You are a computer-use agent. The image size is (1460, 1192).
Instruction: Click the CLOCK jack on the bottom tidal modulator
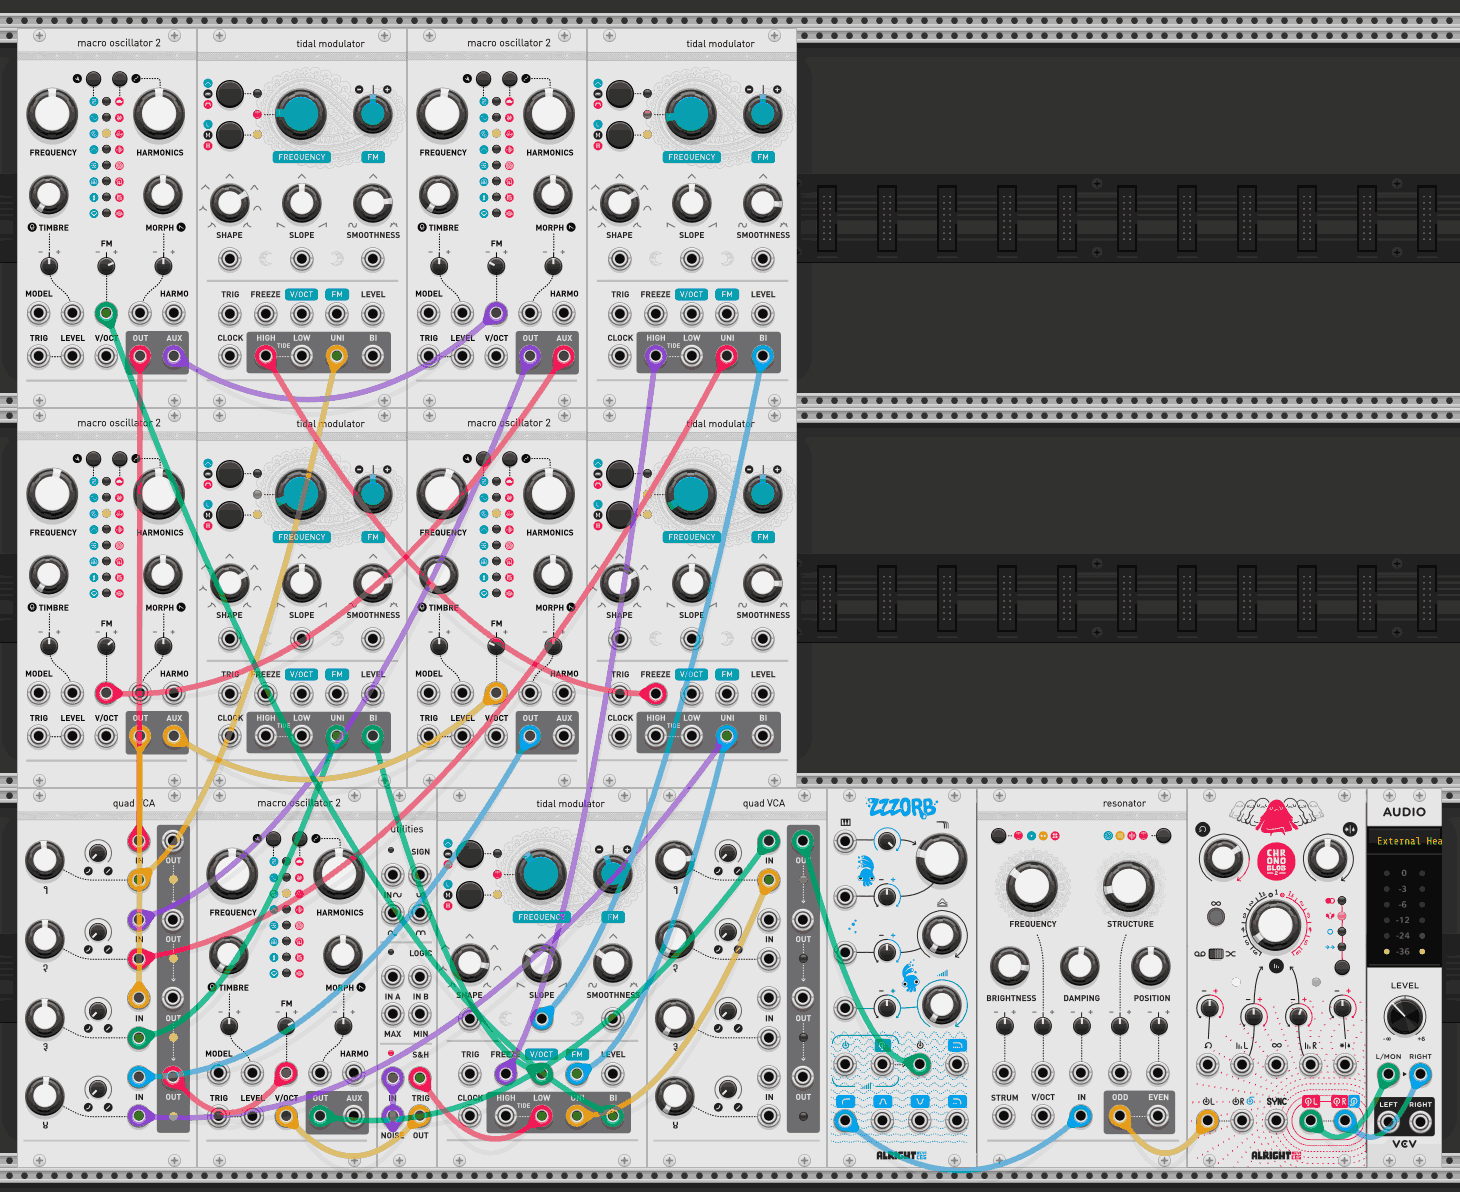pos(470,1116)
